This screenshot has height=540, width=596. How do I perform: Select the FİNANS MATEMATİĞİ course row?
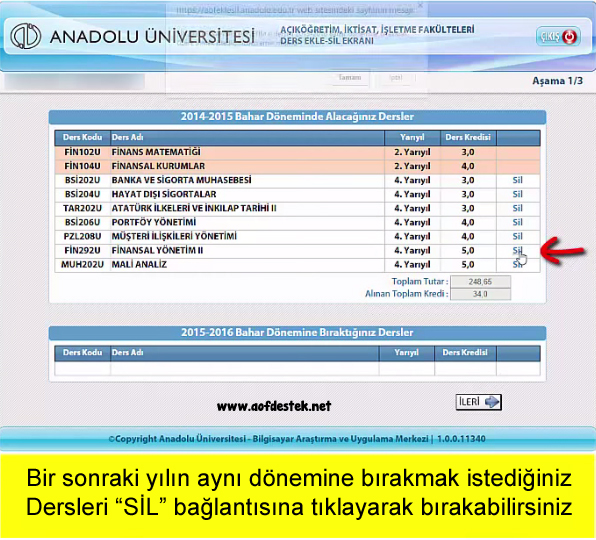point(297,152)
